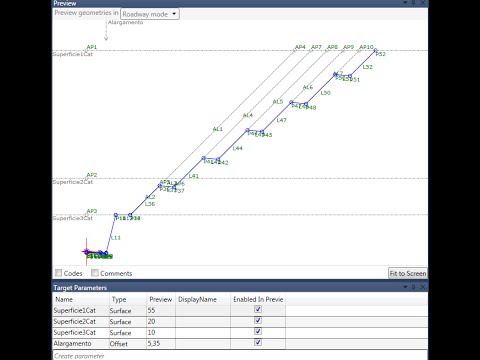Click the Superficie1Cat surface target label in preview
Image resolution: width=480 pixels, height=360 pixels.
(73, 54)
